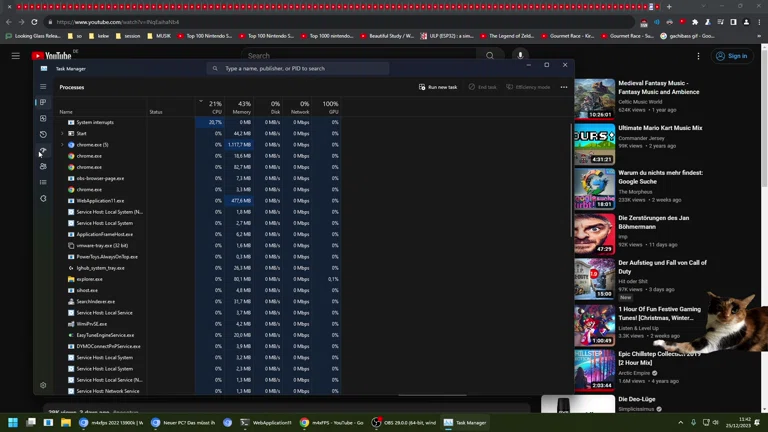
Task: Open Startup apps page in sidebar
Action: coord(43,150)
